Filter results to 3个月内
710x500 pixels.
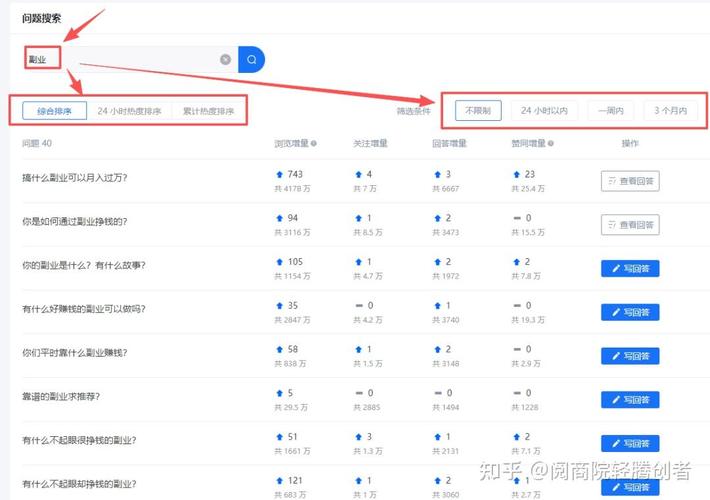coord(670,110)
